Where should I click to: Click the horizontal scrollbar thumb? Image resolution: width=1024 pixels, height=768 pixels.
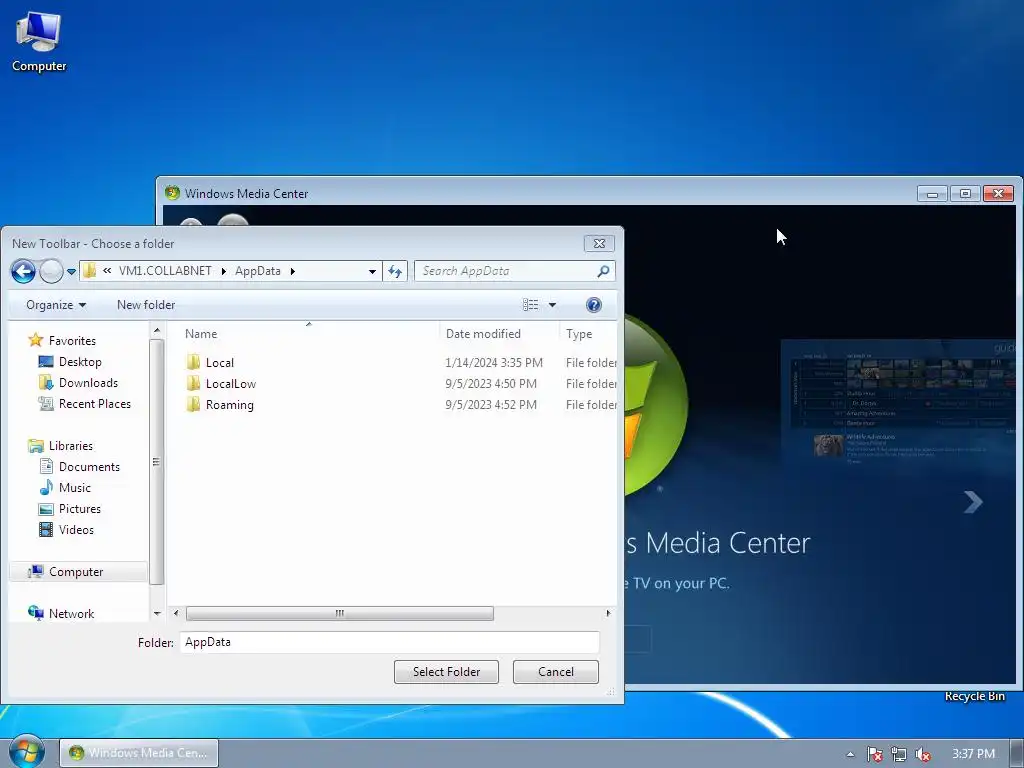click(340, 613)
